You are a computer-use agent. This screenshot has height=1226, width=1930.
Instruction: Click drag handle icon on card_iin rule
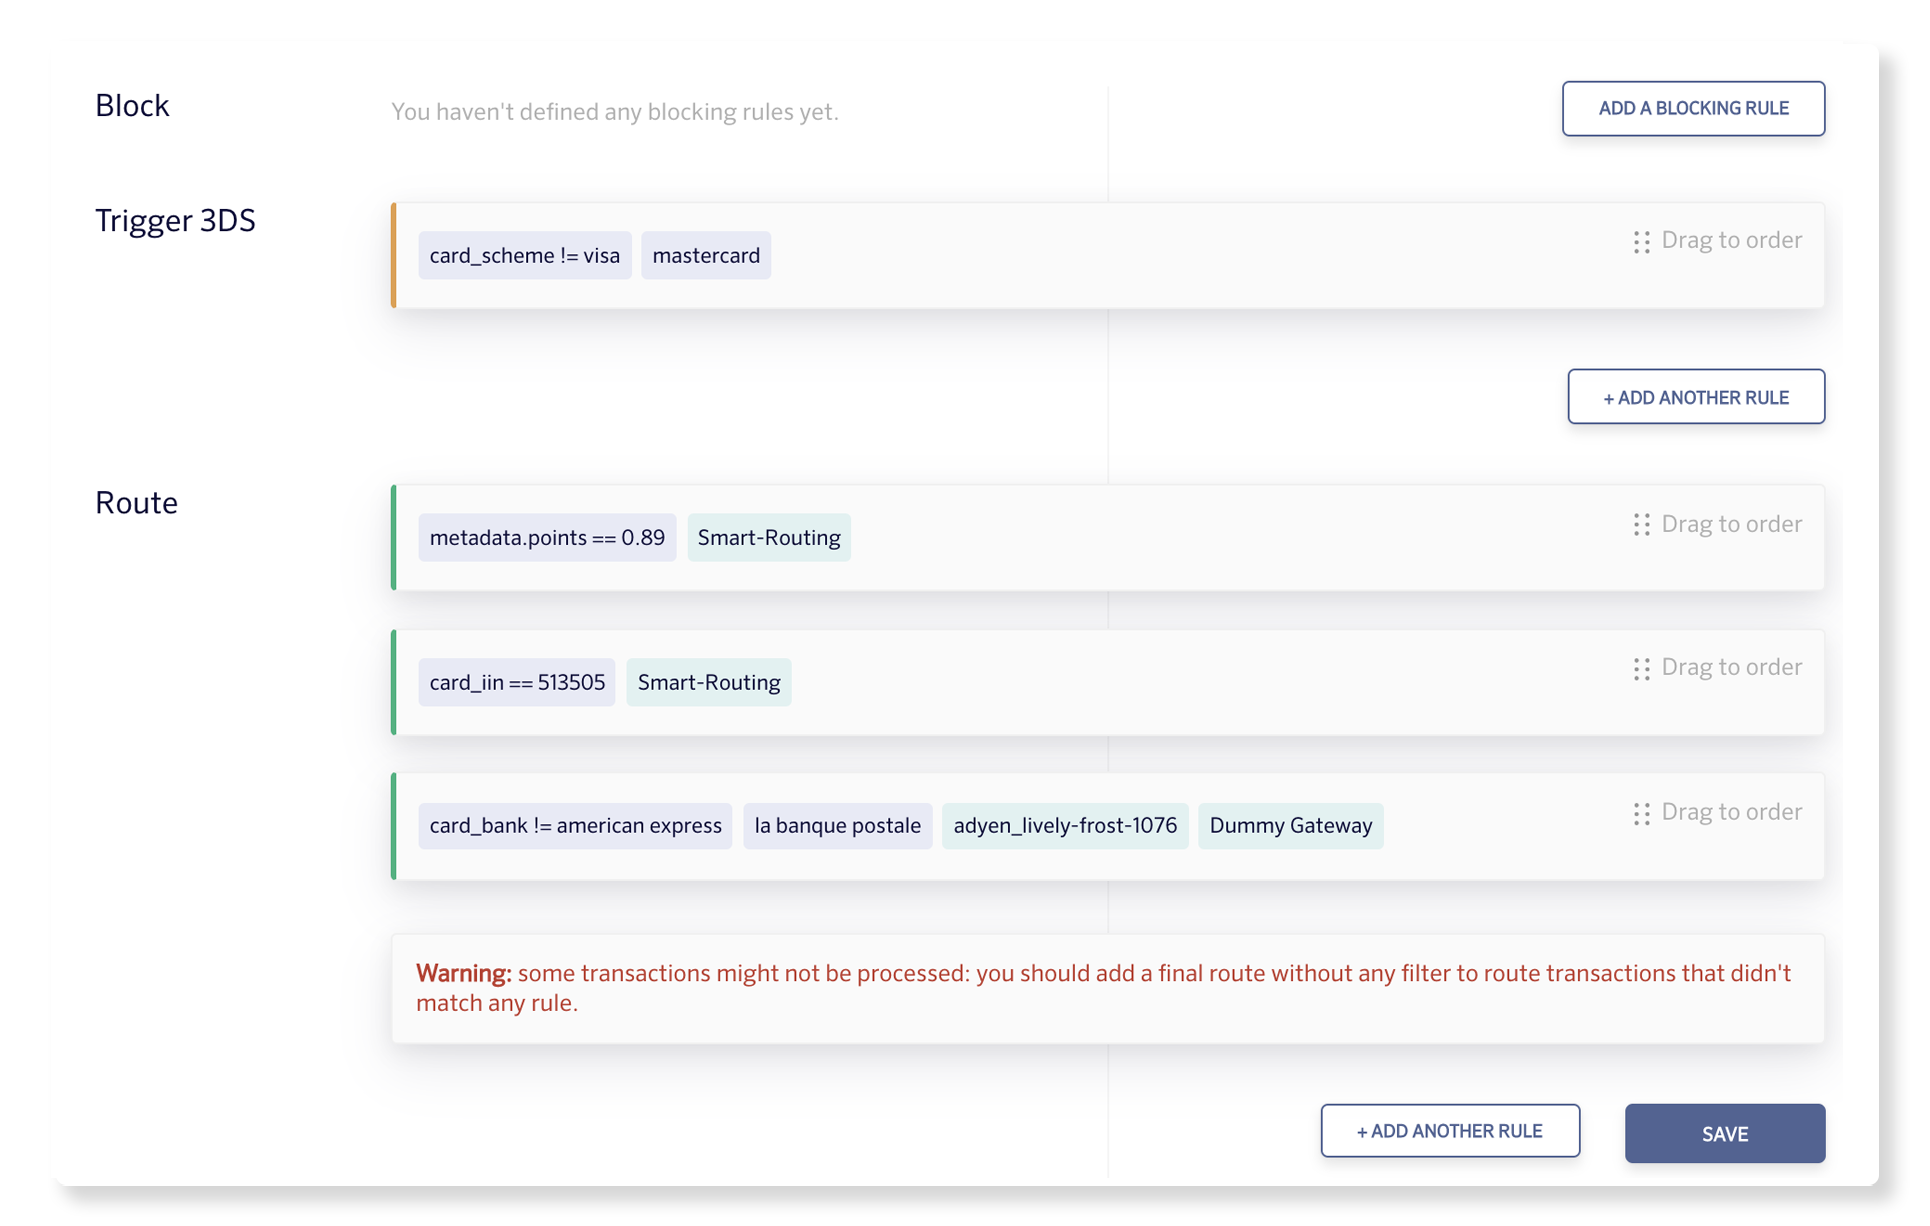(x=1641, y=669)
